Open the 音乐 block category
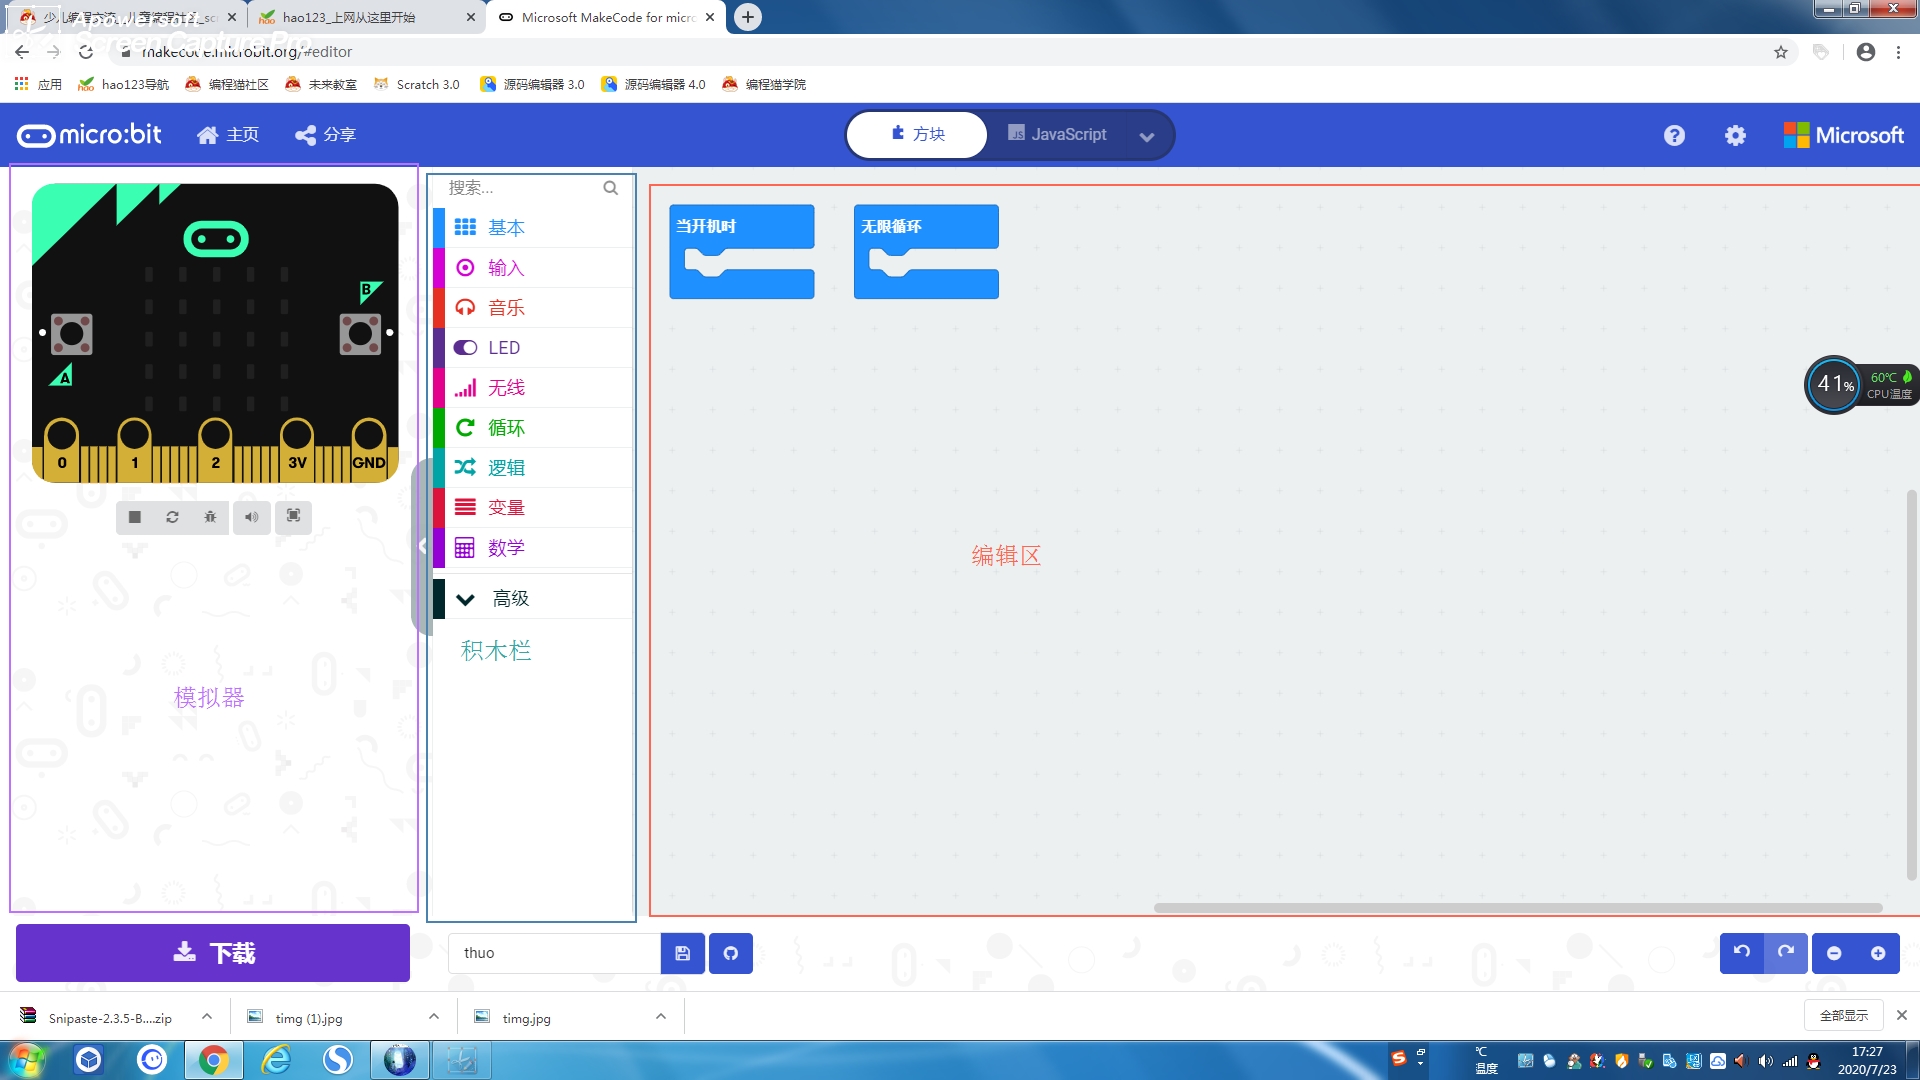The width and height of the screenshot is (1920, 1080). pos(533,308)
